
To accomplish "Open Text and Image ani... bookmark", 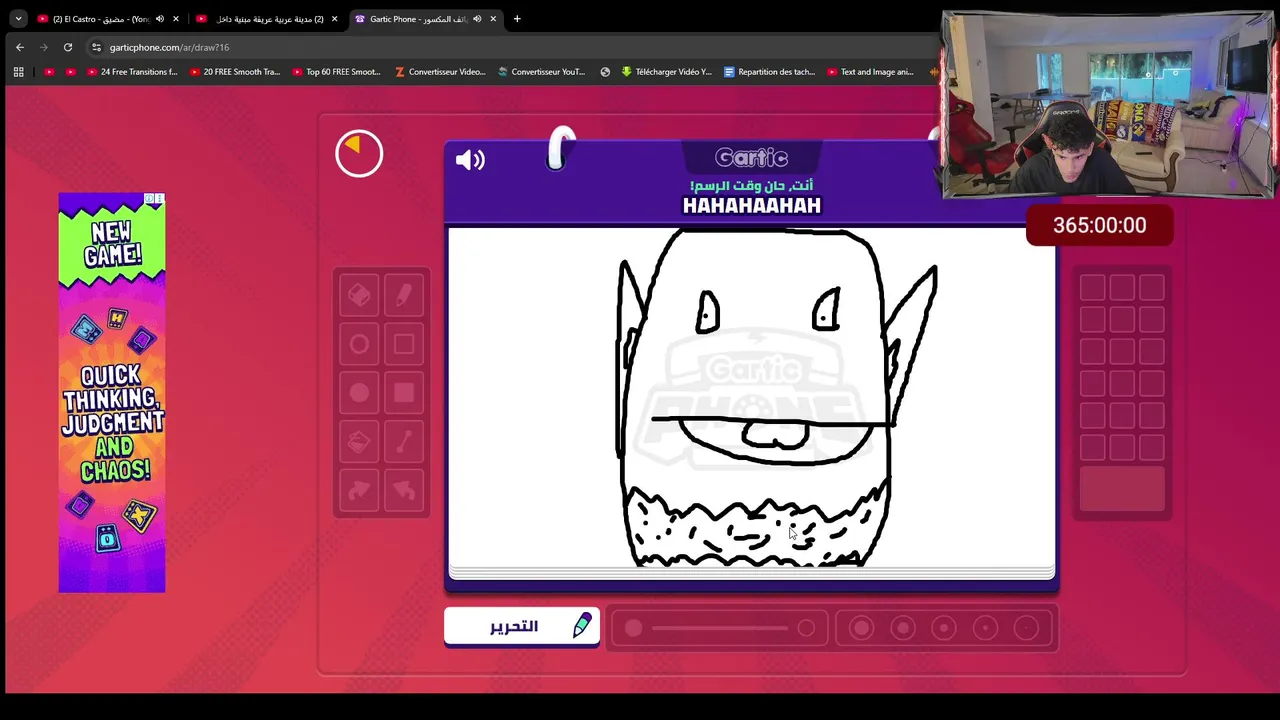I will point(871,72).
